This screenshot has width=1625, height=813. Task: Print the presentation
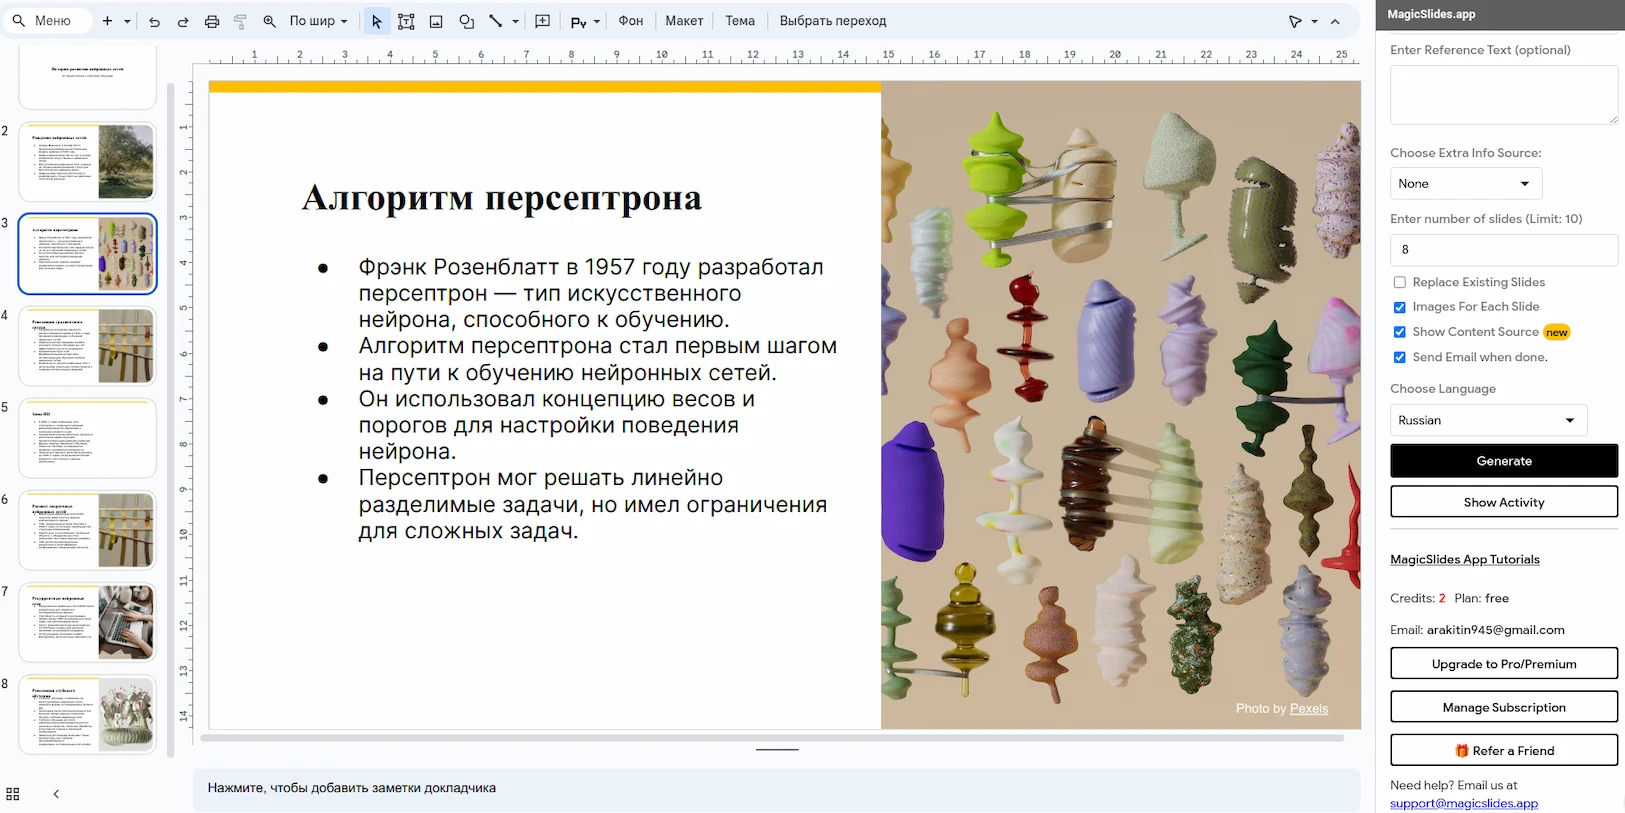click(x=212, y=21)
